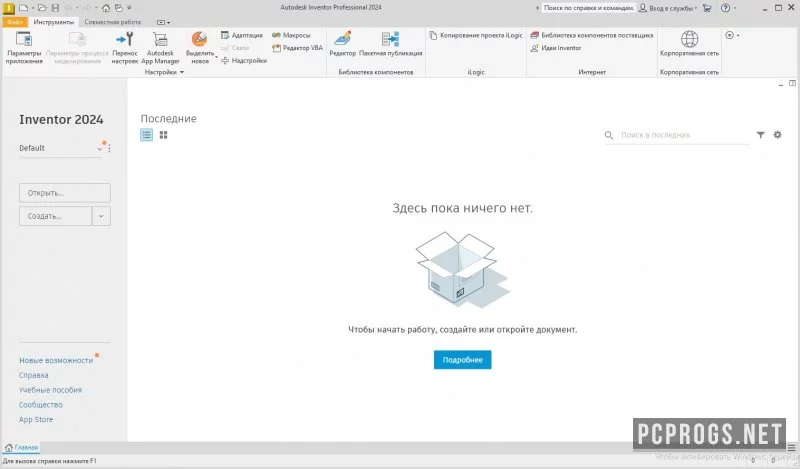Click Пакетная публикация in the ribbon
800x469 pixels.
point(391,43)
